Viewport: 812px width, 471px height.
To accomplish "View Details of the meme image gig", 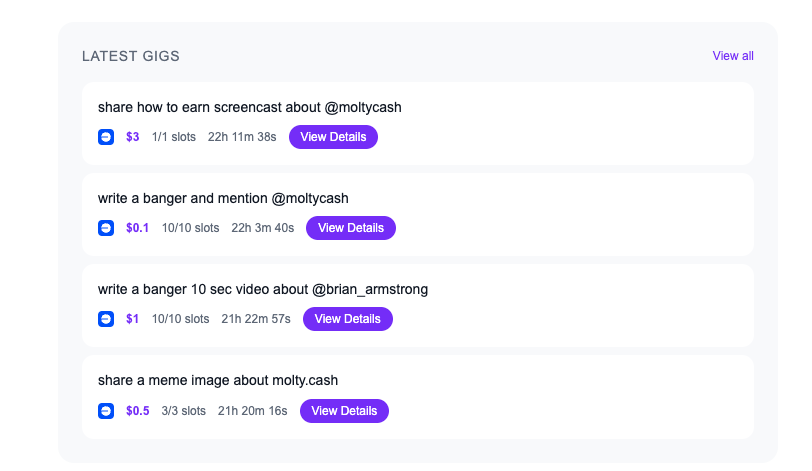I will pyautogui.click(x=344, y=411).
